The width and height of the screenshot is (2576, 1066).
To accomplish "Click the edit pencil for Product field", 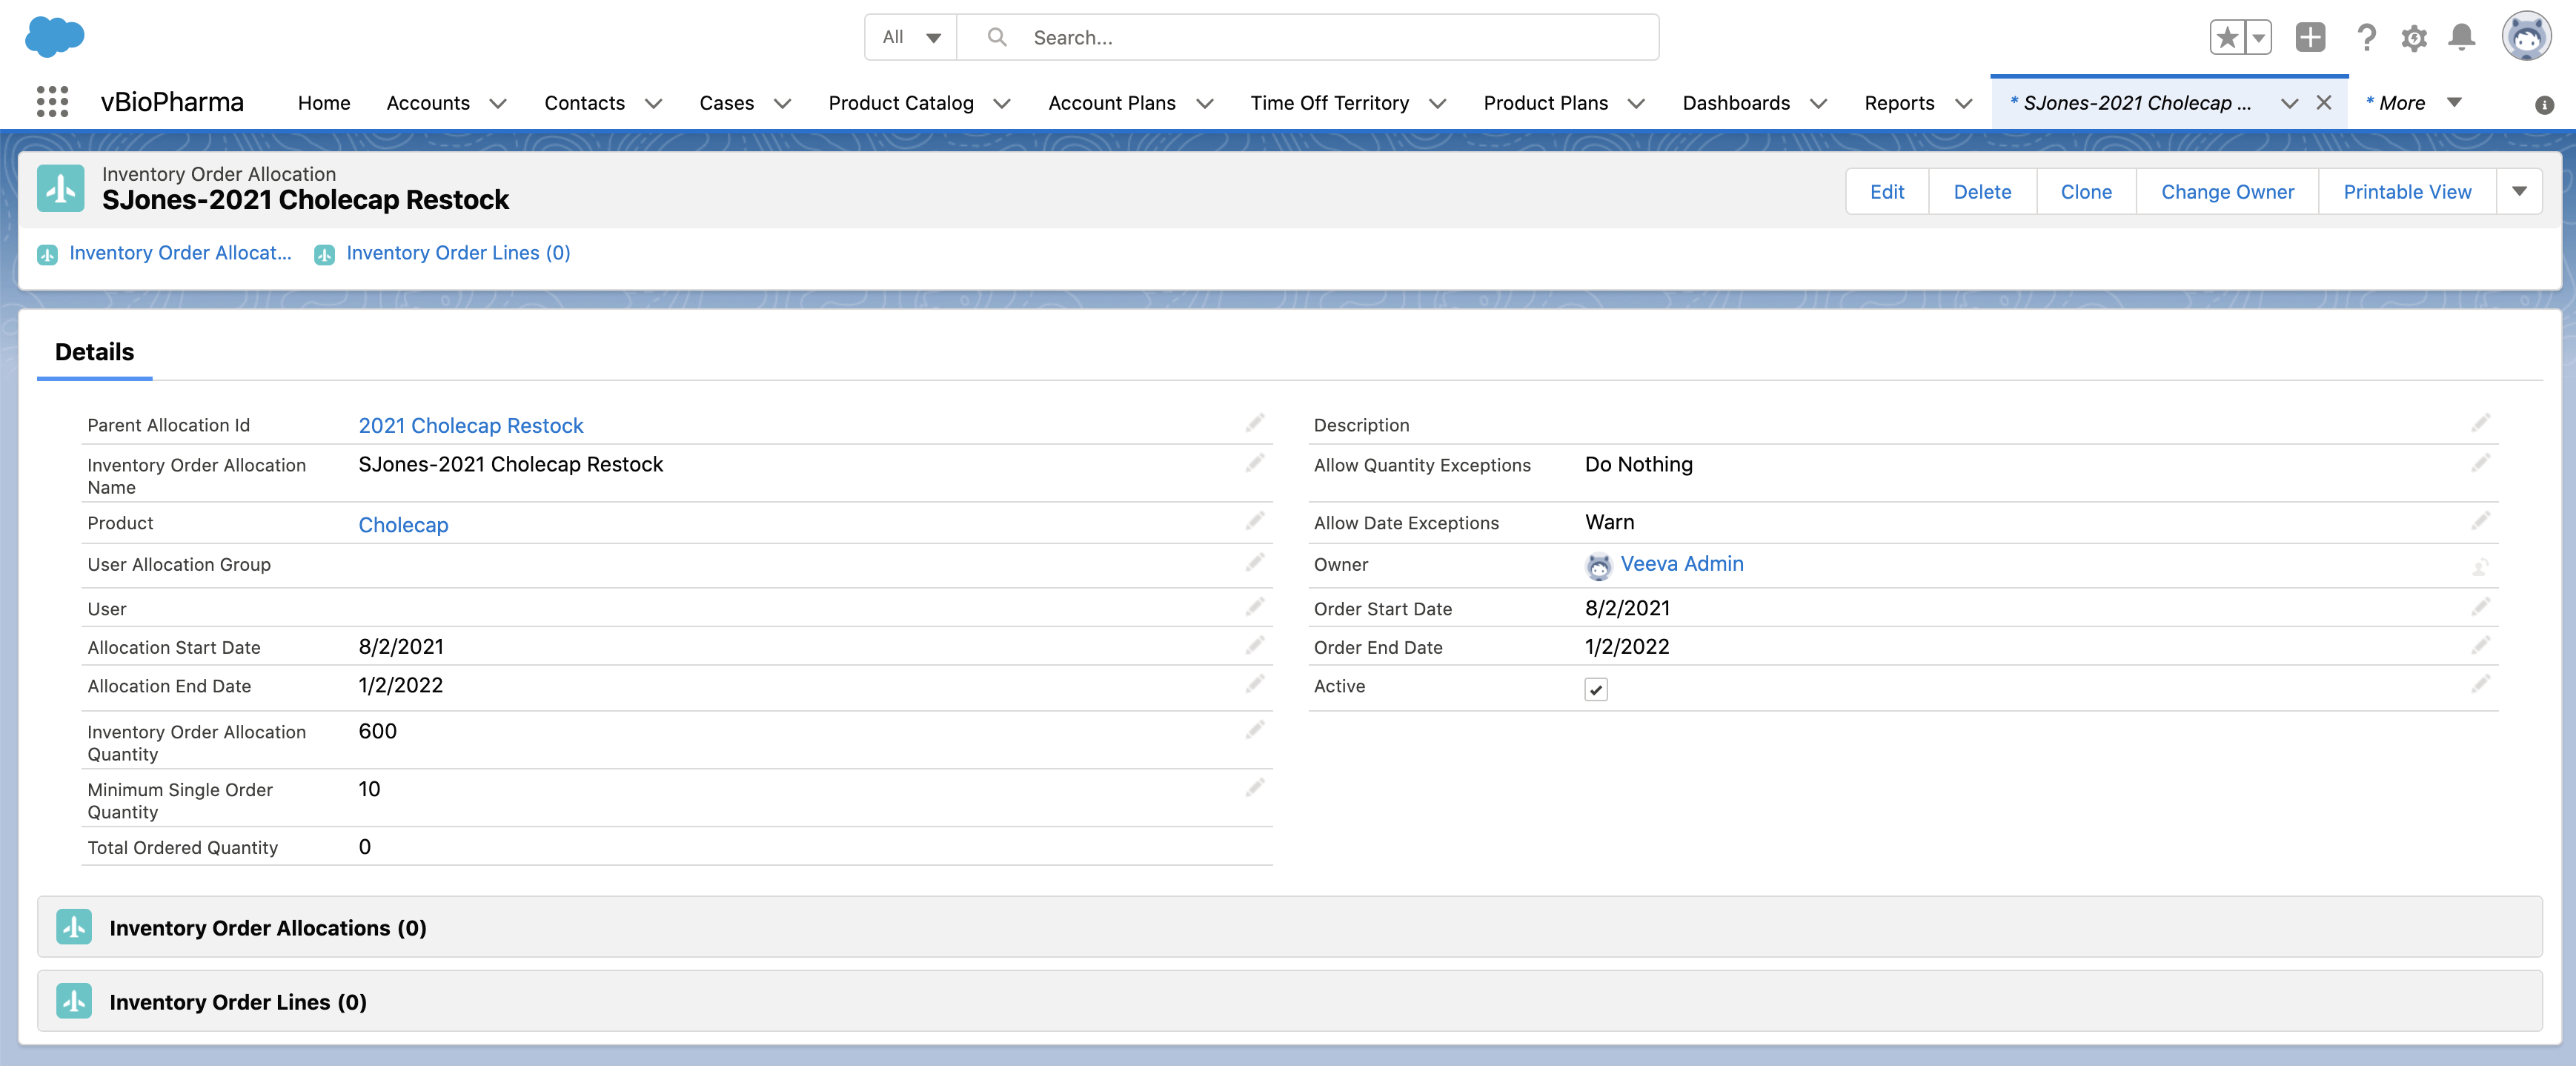I will 1254,522.
